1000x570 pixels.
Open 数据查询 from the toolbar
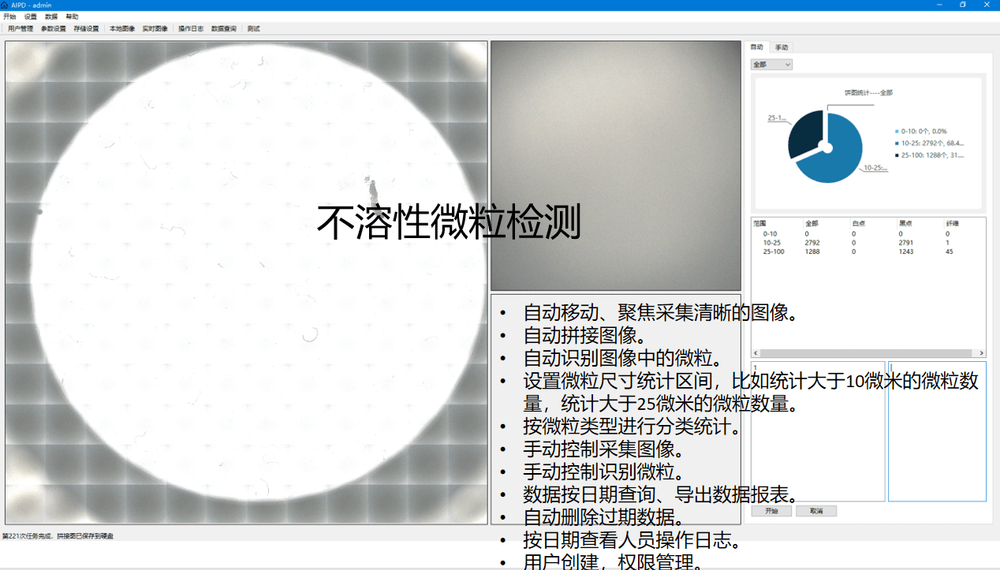[224, 29]
